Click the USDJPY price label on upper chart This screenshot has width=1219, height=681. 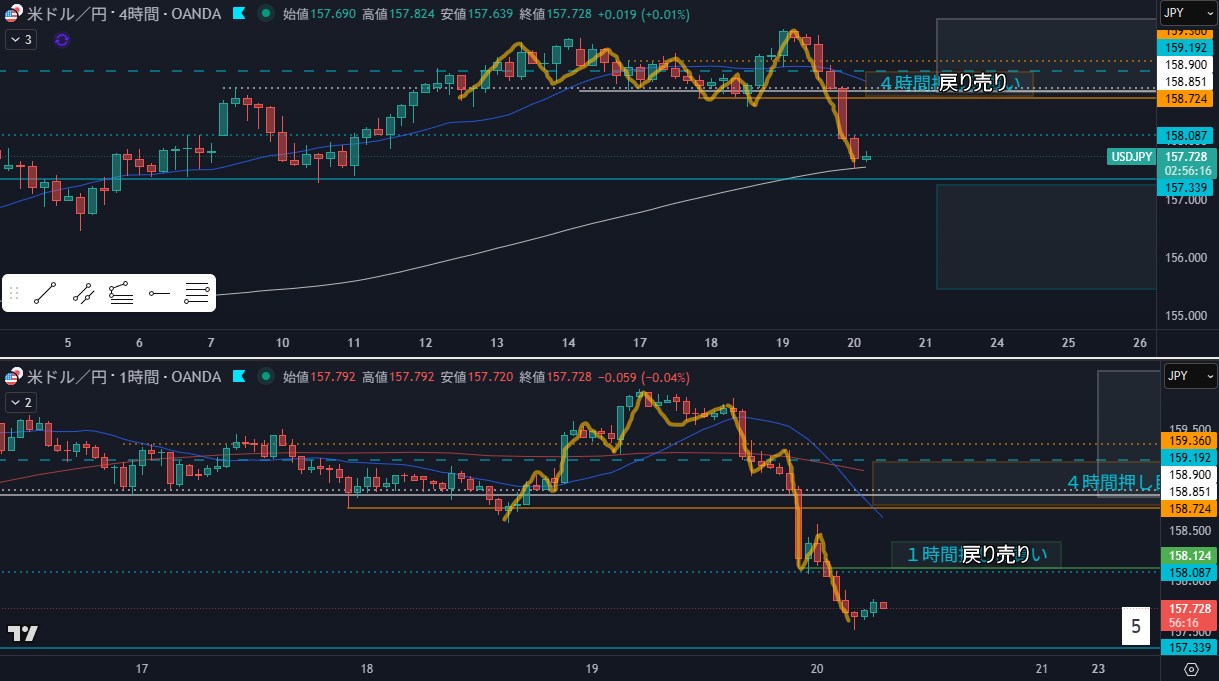1131,157
